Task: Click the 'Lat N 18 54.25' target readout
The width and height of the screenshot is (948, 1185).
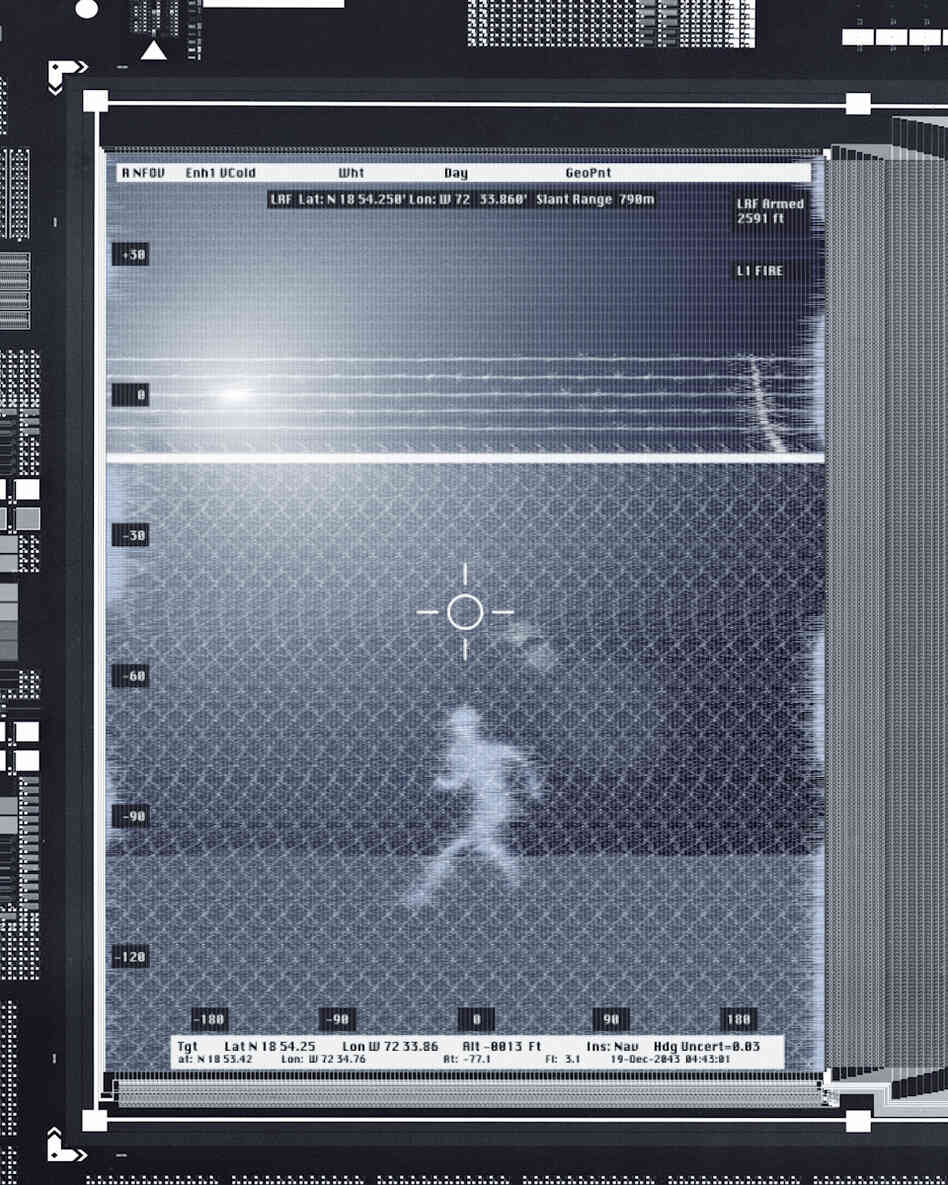Action: click(x=270, y=1047)
